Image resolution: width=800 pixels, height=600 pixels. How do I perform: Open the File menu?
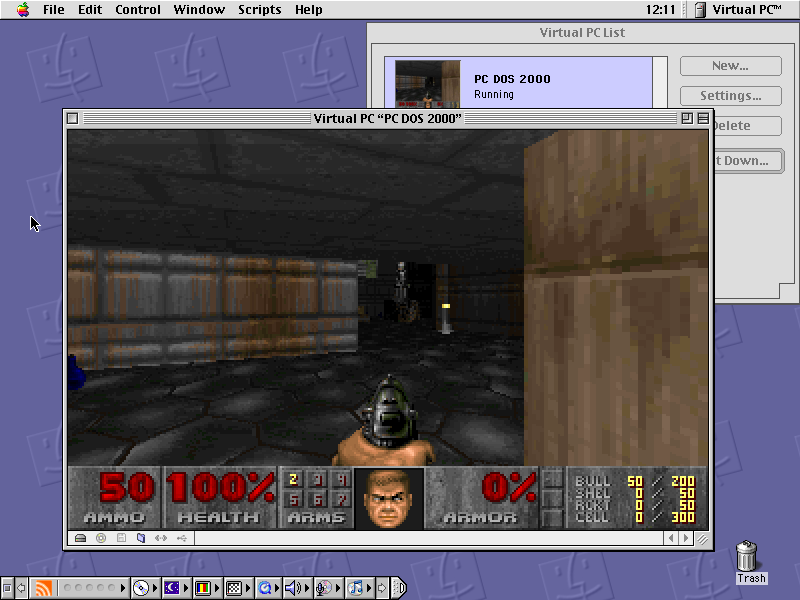54,10
